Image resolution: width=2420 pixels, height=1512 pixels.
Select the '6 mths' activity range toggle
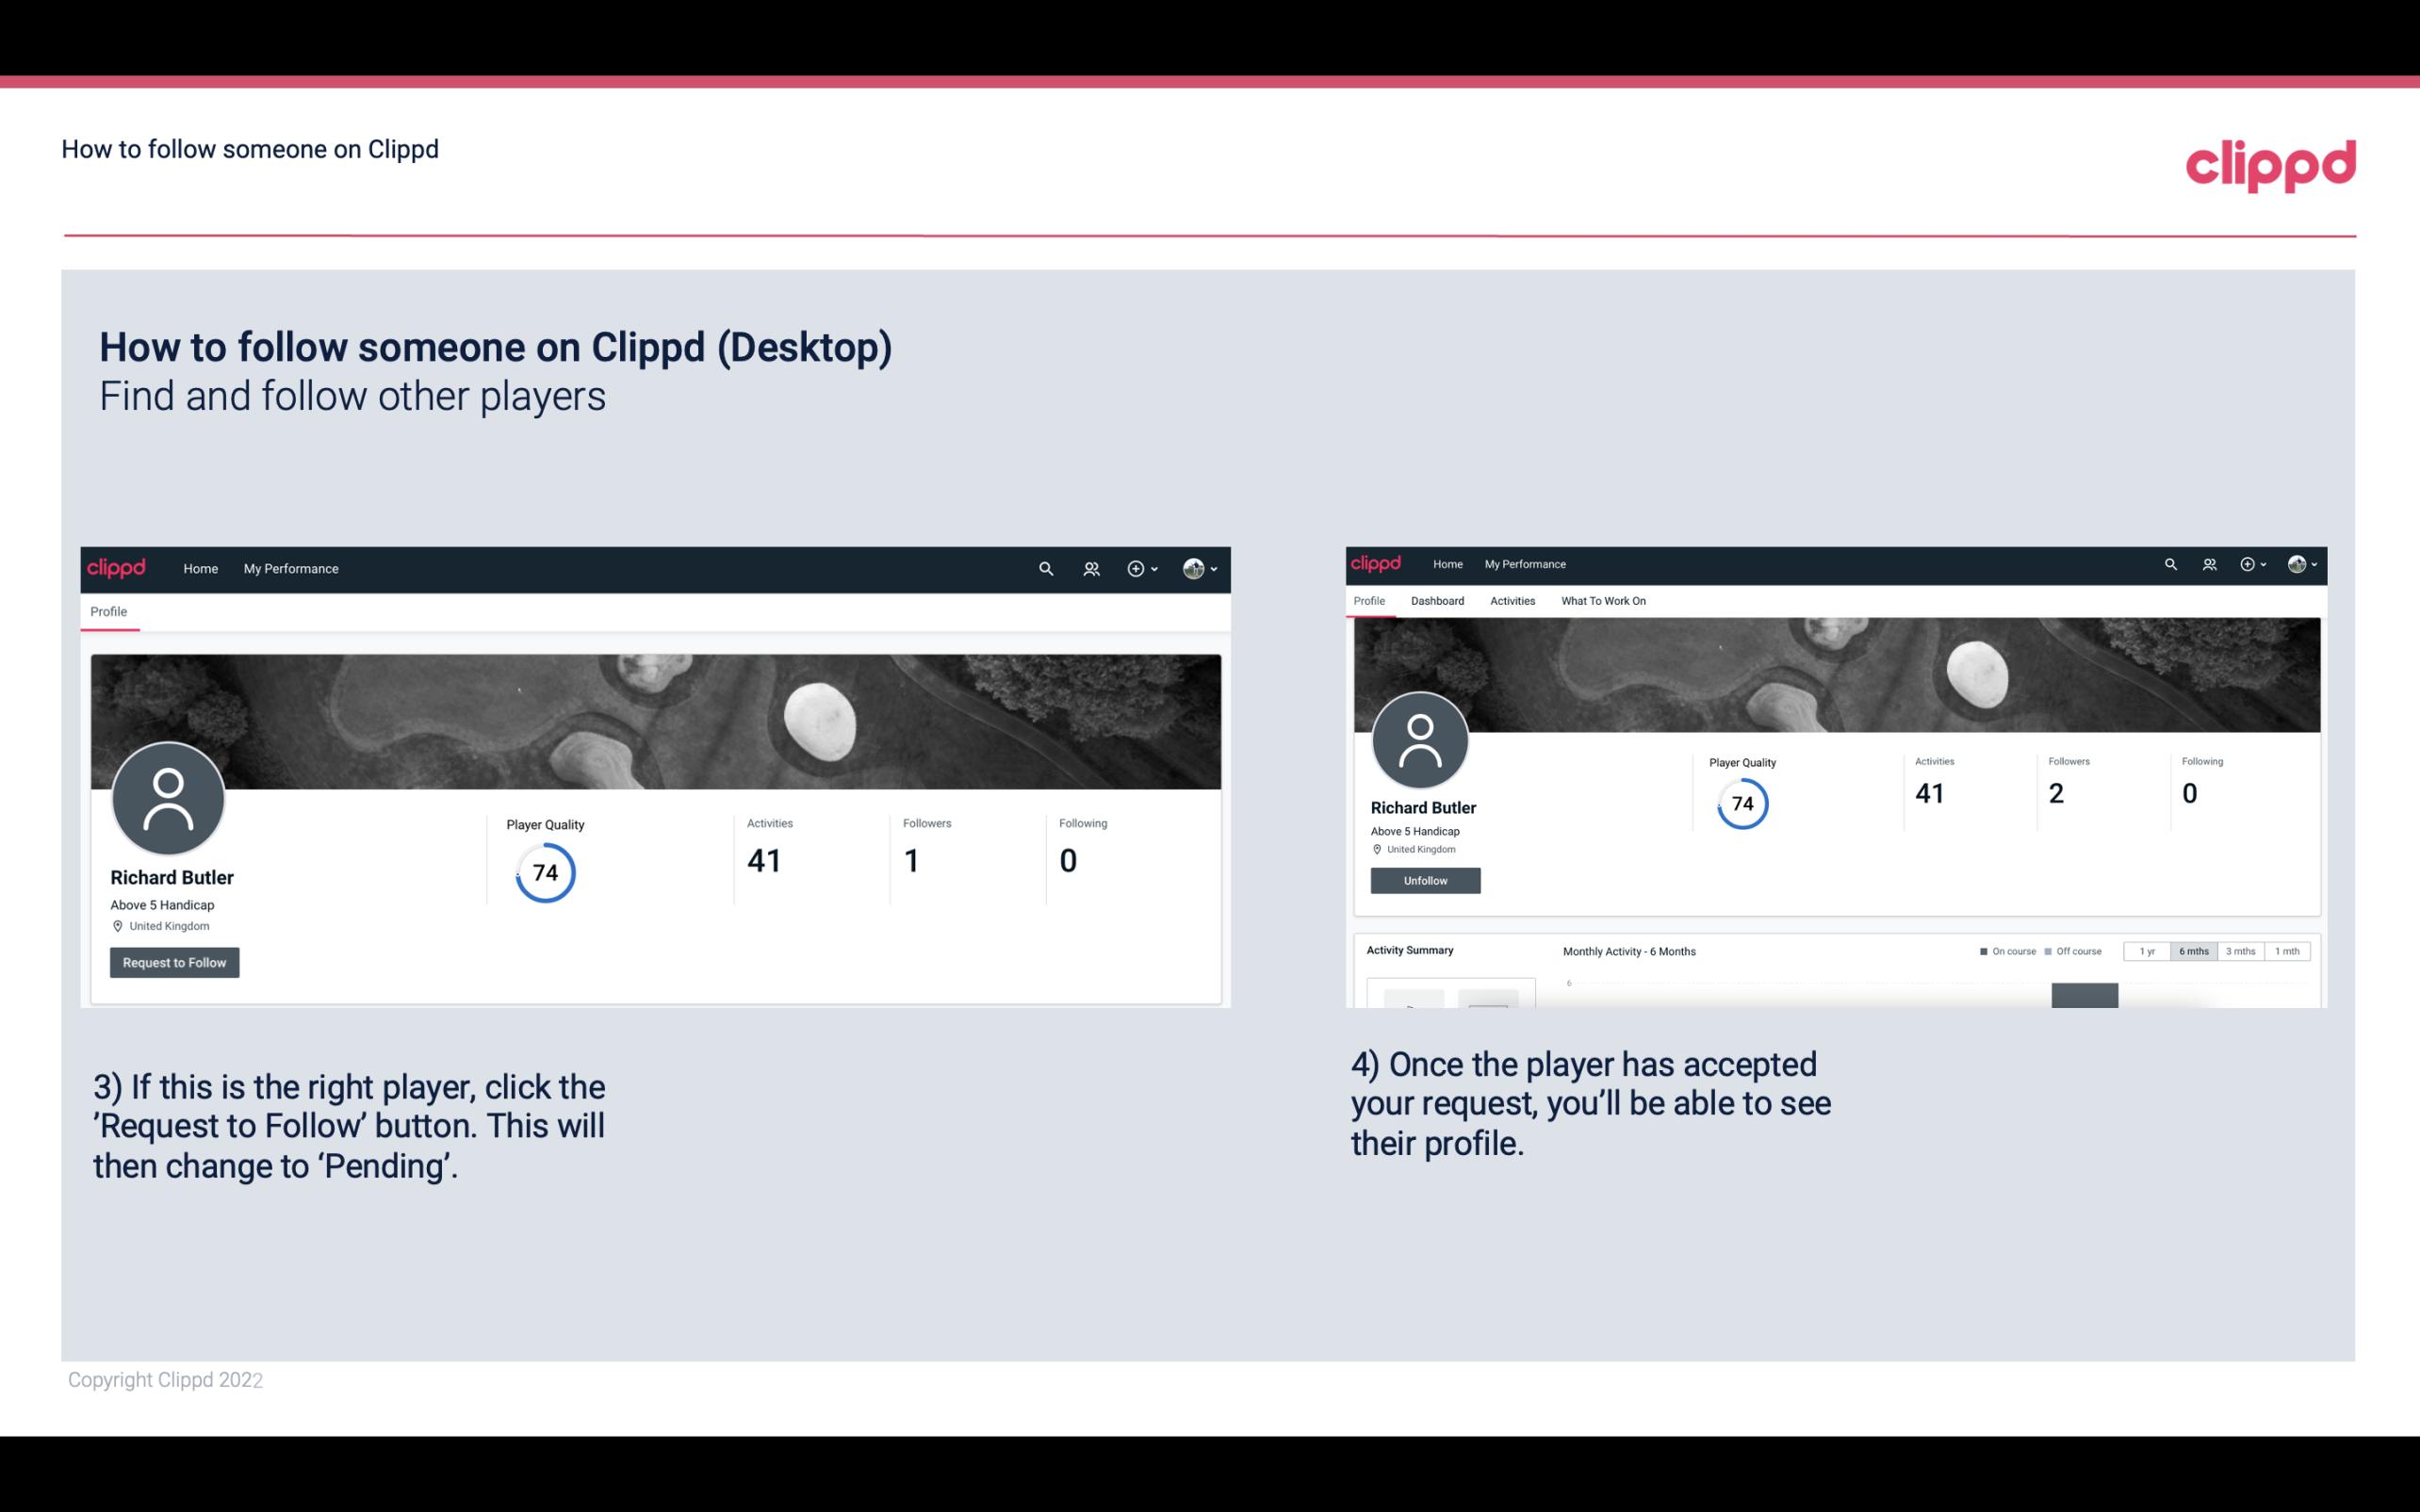pyautogui.click(x=2190, y=951)
